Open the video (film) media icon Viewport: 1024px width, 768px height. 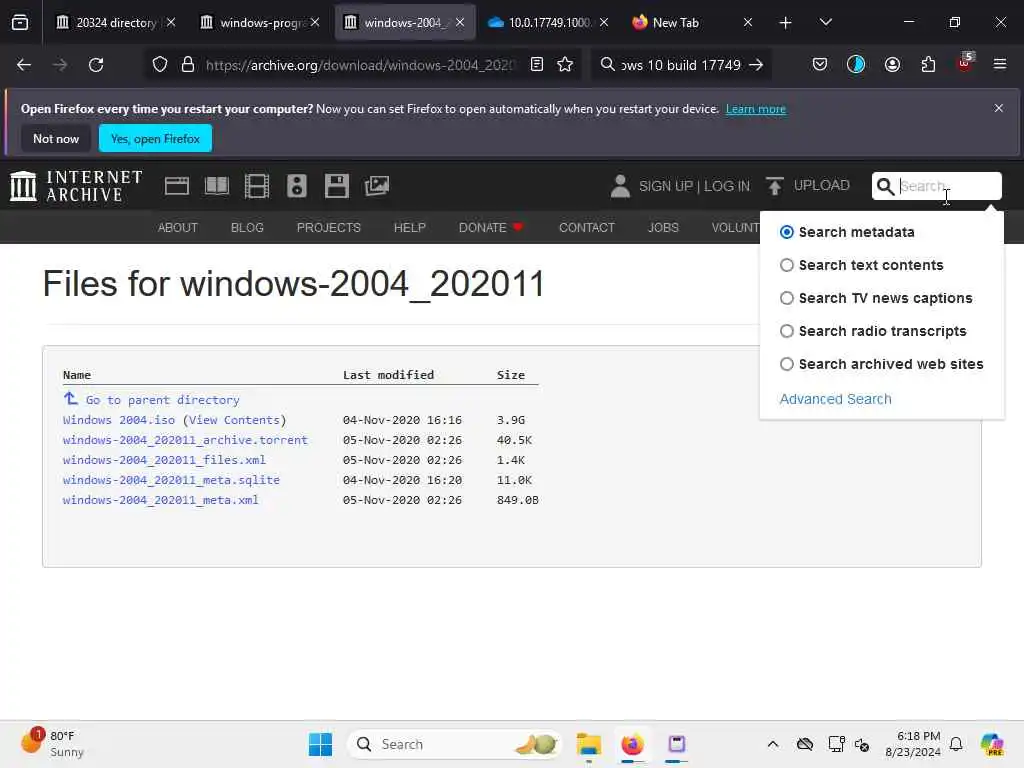coord(257,186)
